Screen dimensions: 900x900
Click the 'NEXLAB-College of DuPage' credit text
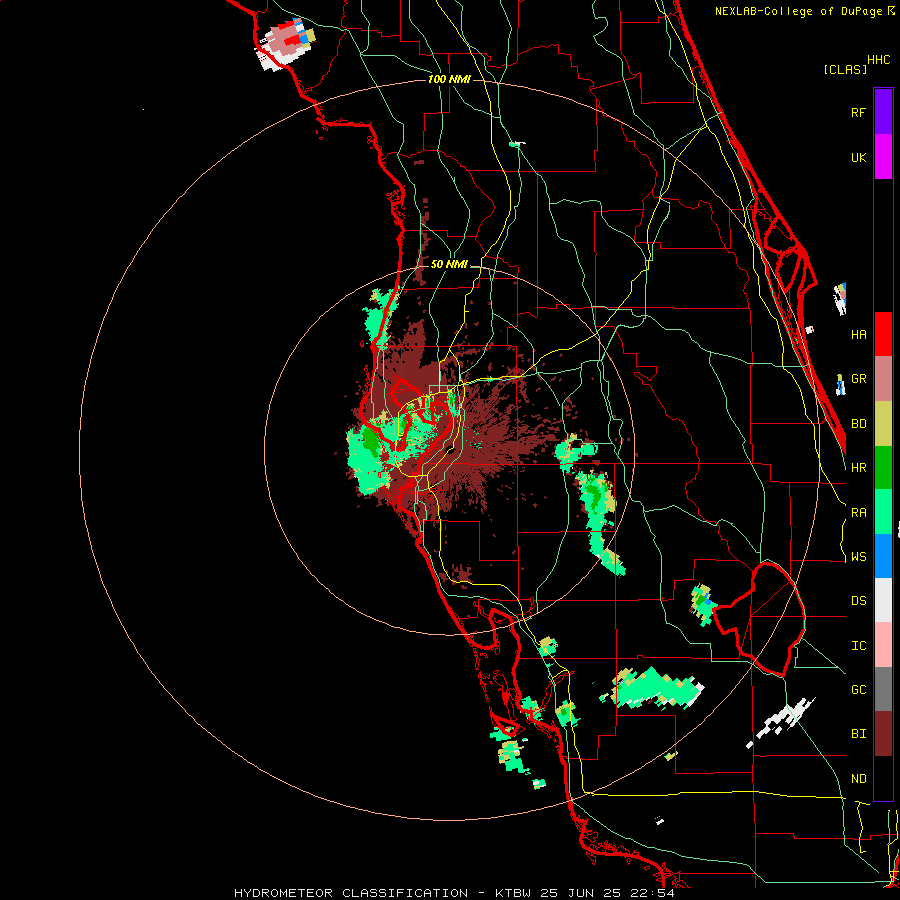coord(797,11)
